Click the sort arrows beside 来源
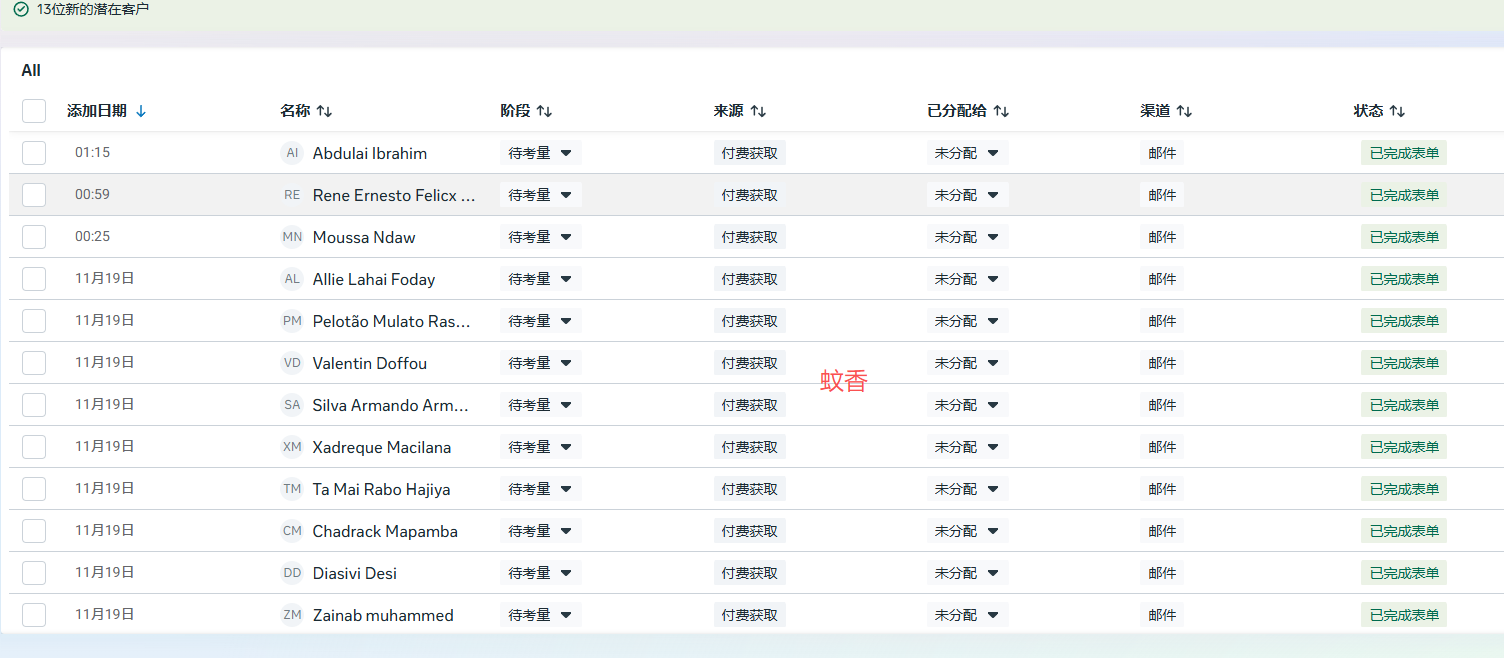1504x658 pixels. point(758,111)
